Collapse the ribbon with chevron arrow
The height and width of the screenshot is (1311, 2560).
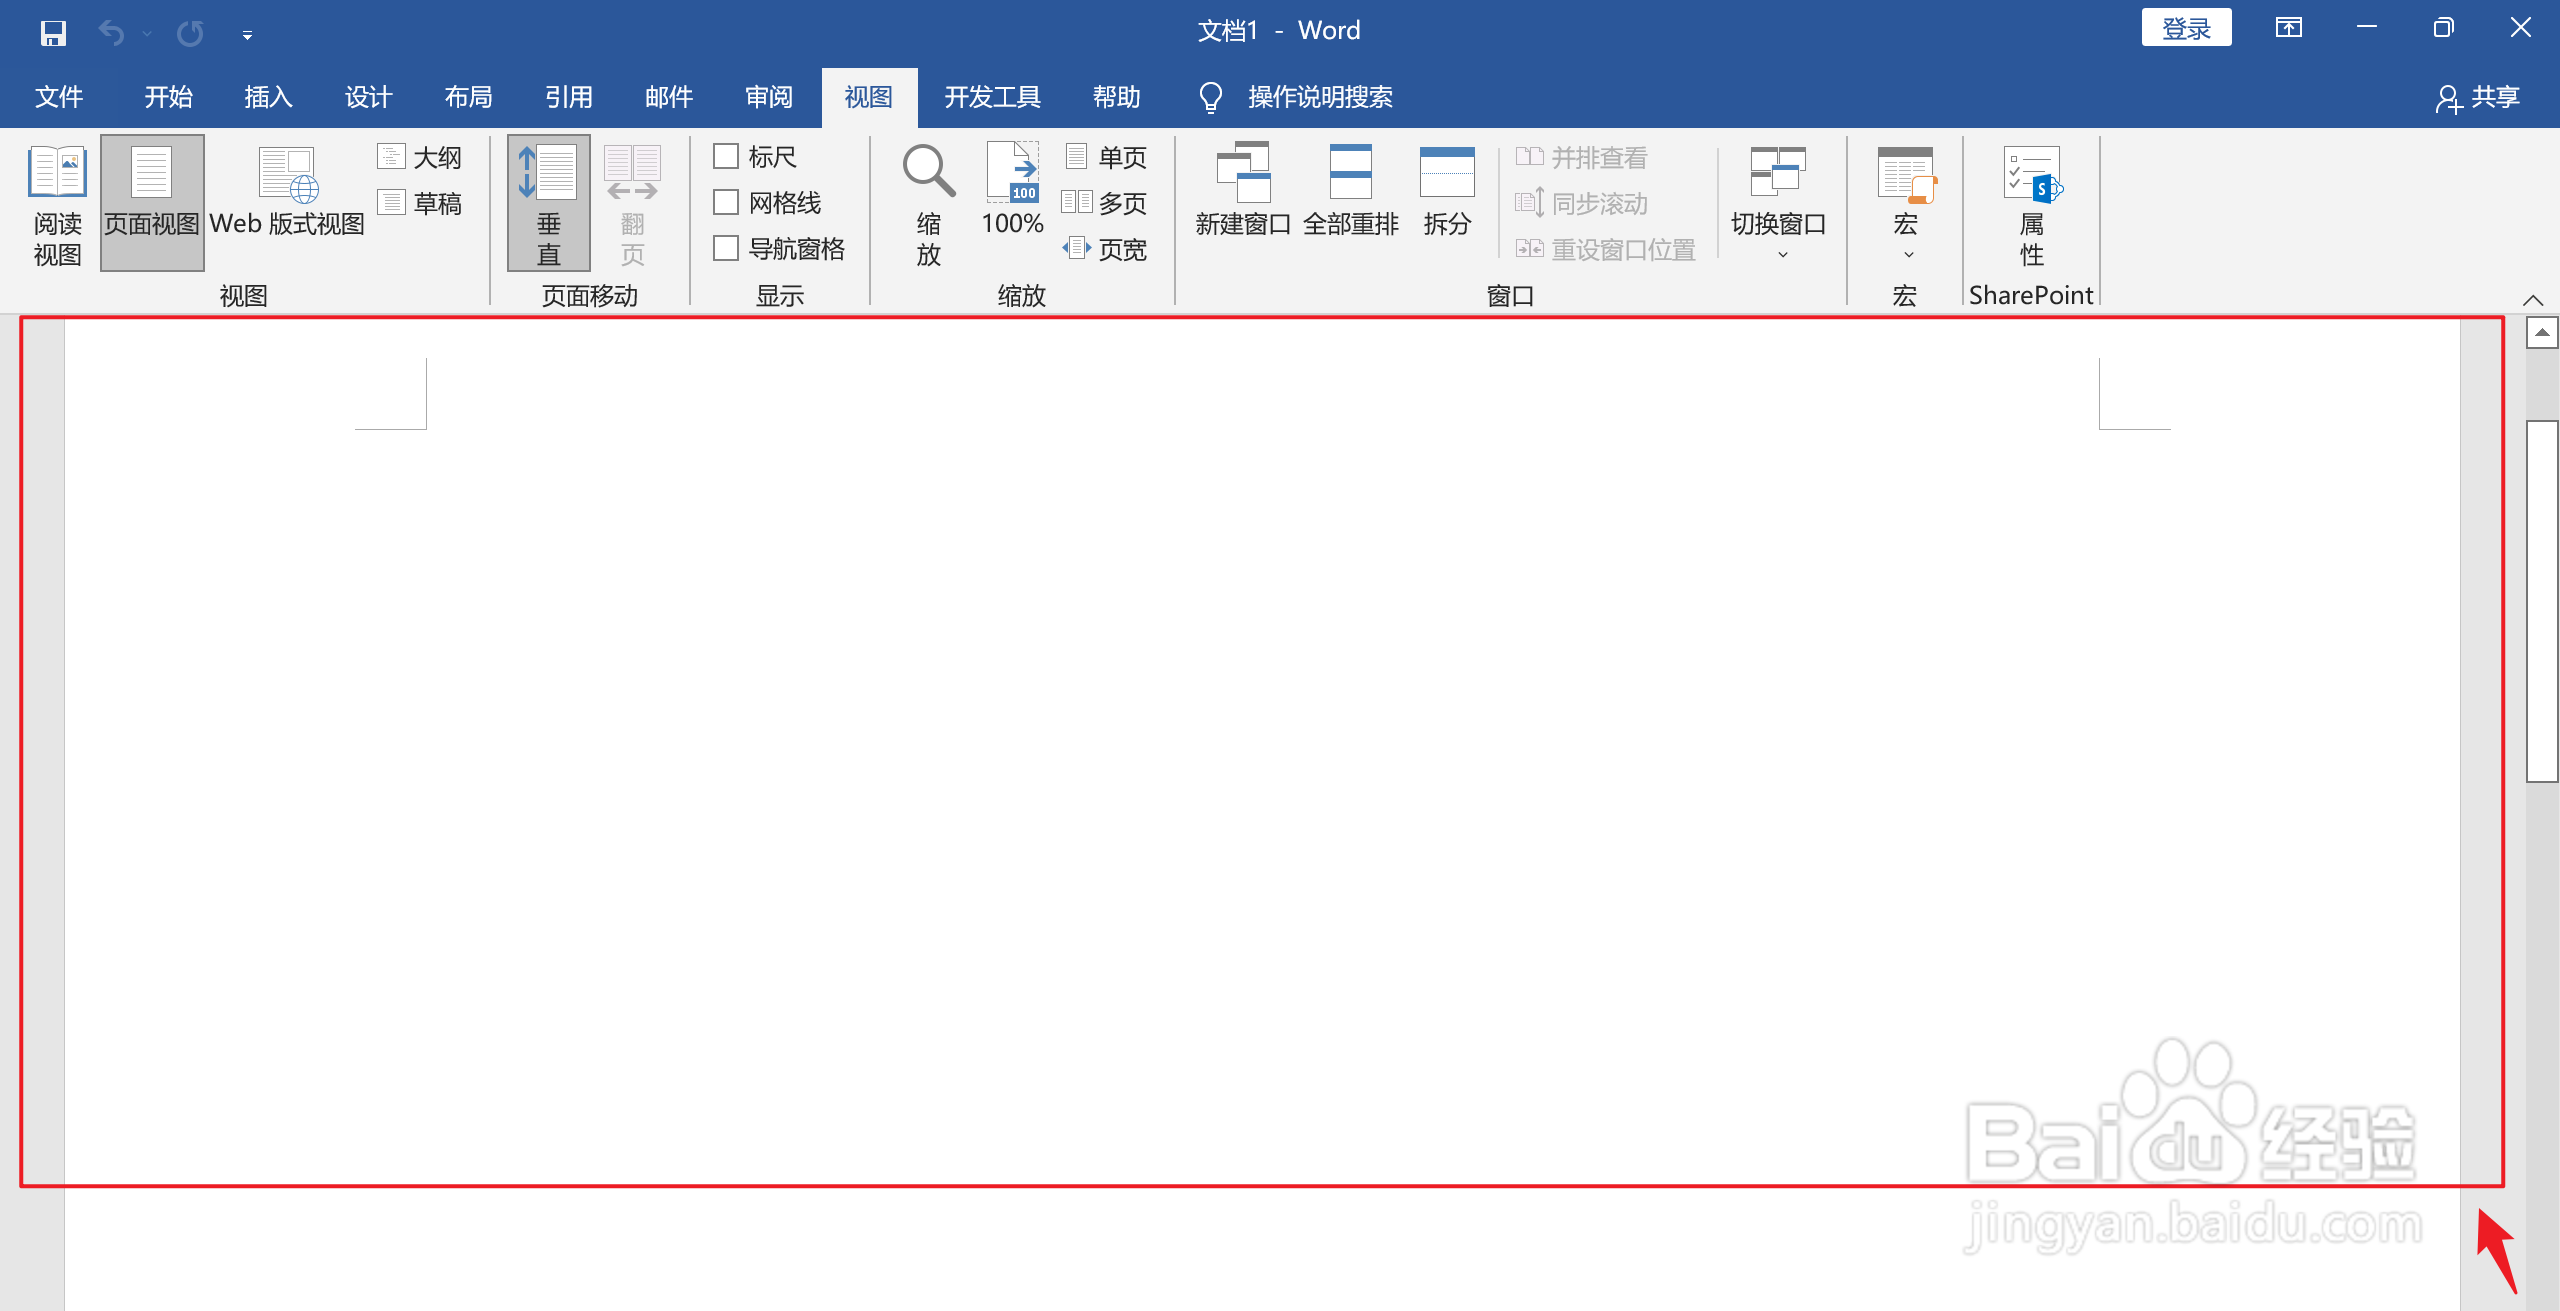[2532, 300]
